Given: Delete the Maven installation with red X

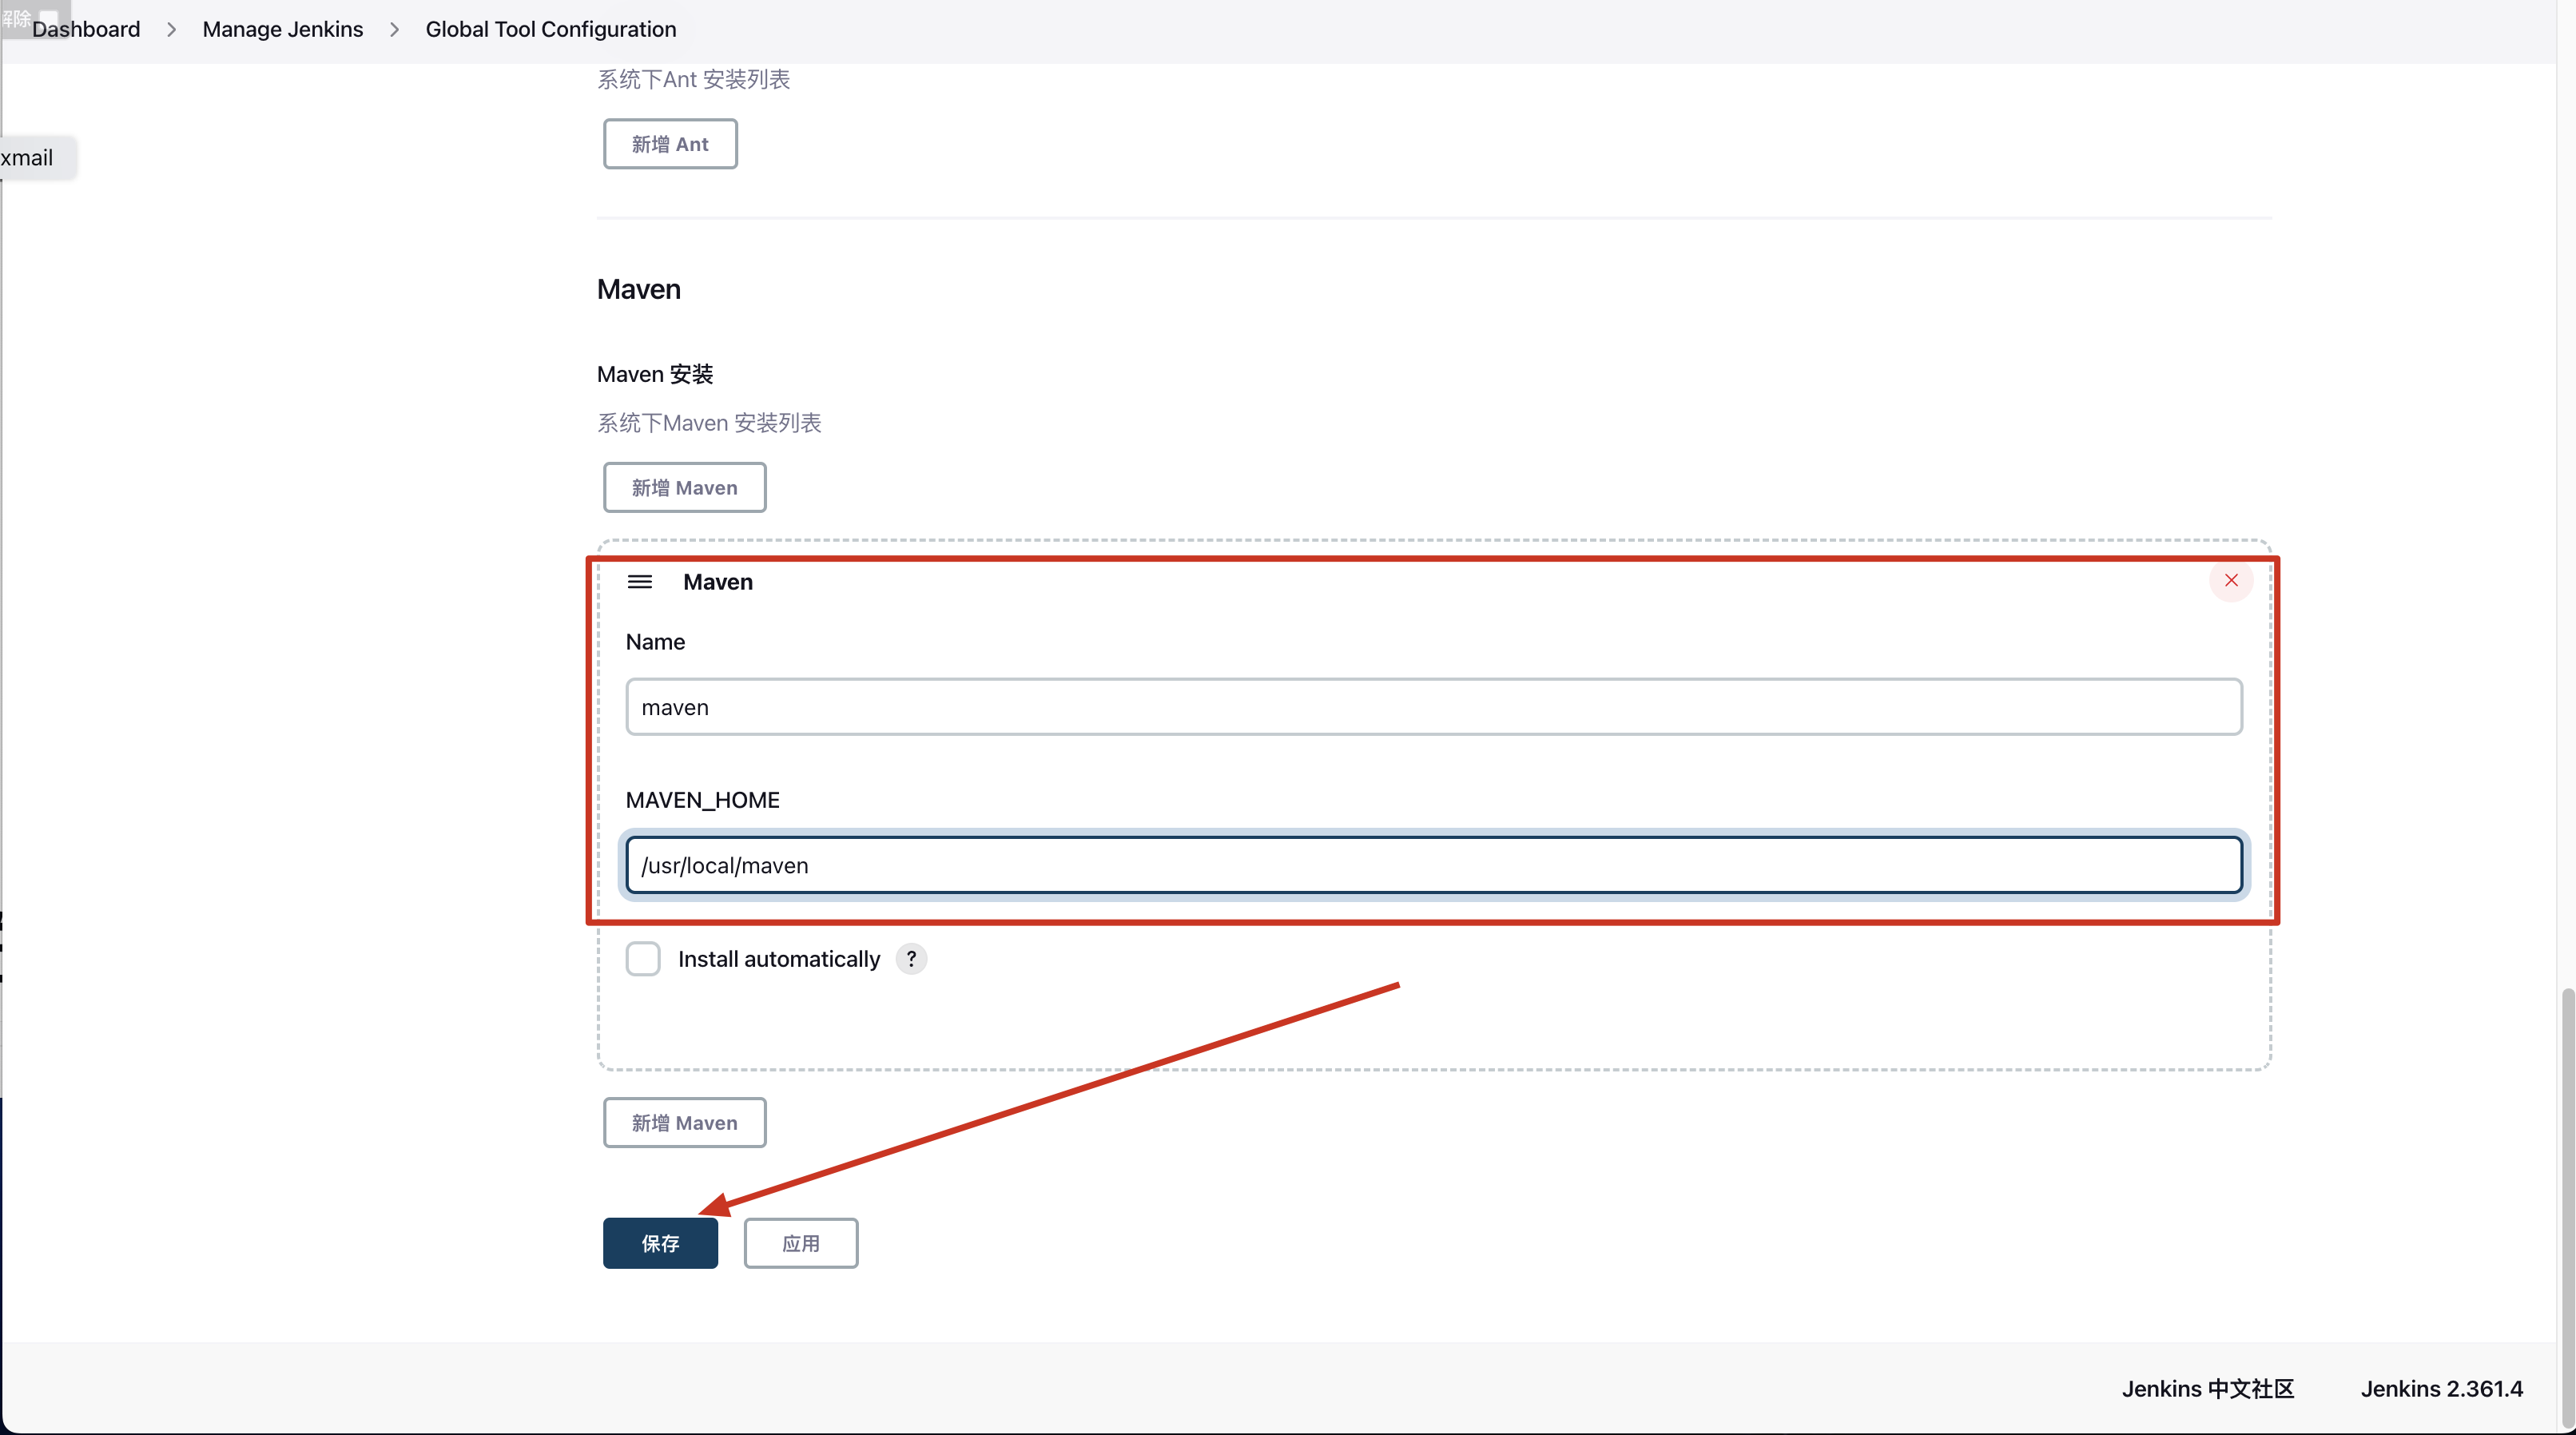Looking at the screenshot, I should [x=2231, y=580].
